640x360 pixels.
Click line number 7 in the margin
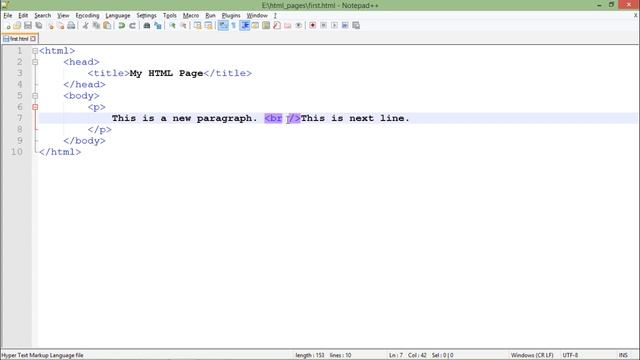click(x=20, y=118)
